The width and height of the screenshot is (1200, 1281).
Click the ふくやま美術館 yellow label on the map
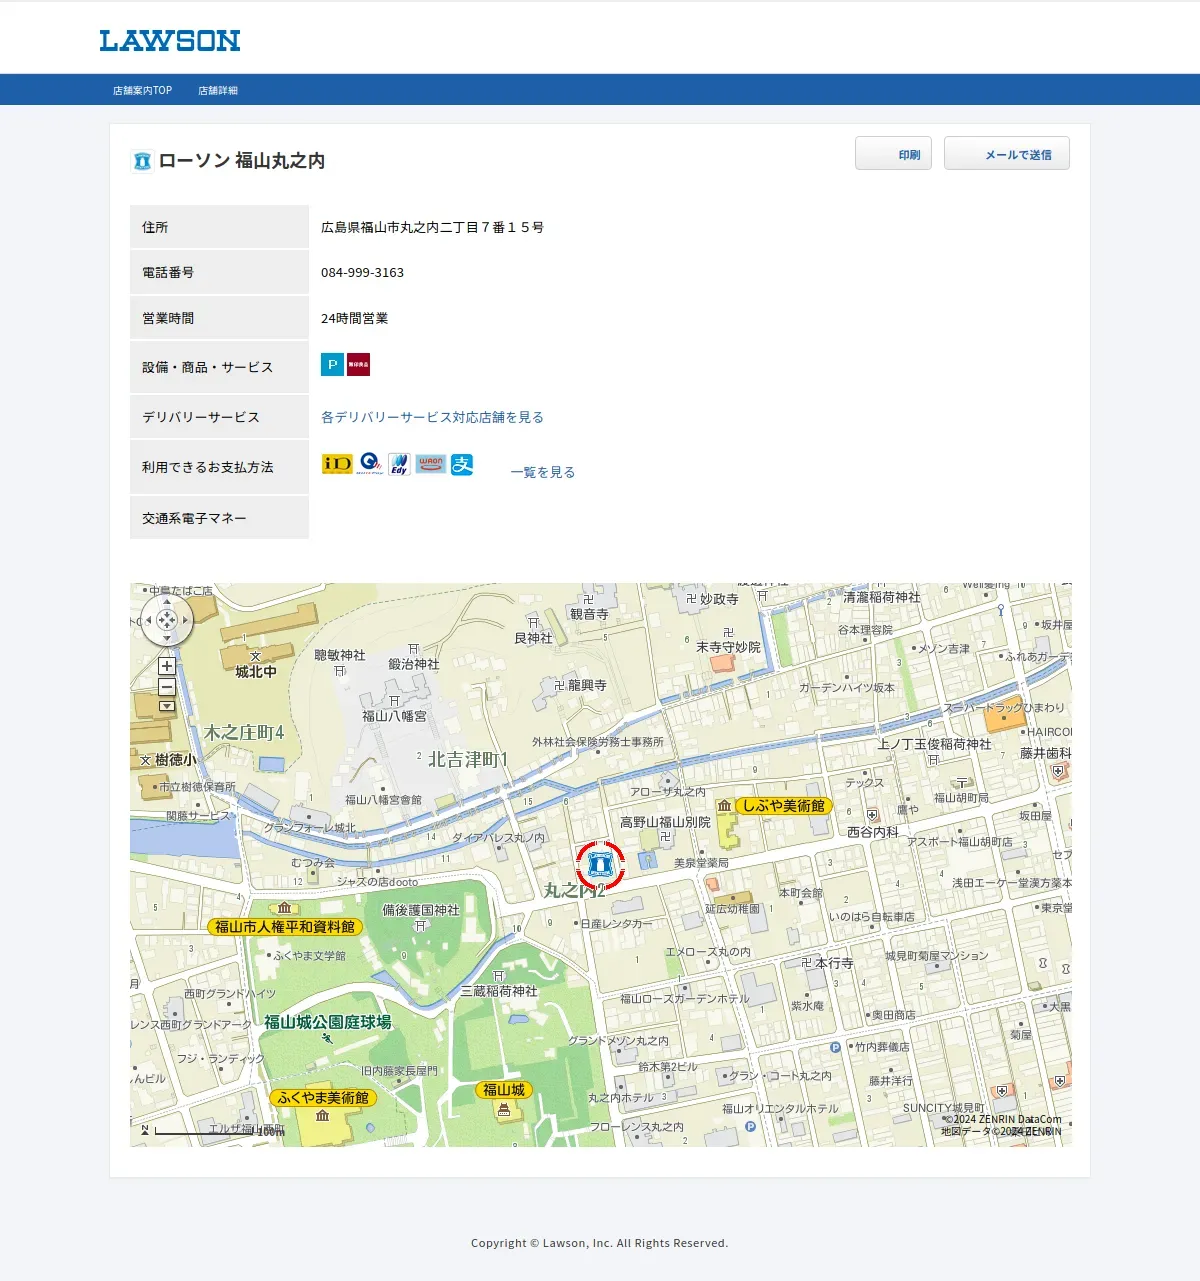pyautogui.click(x=323, y=1097)
